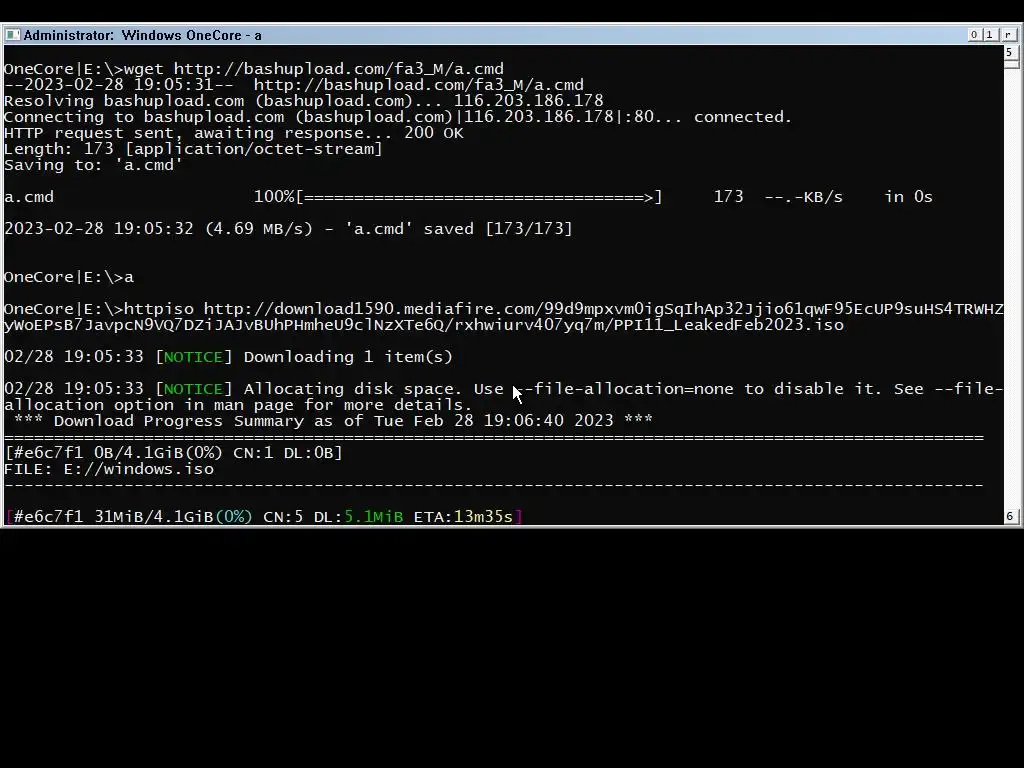The width and height of the screenshot is (1024, 768).
Task: Click the 'OneCore|E:\>a' prompt line
Action: pos(69,277)
